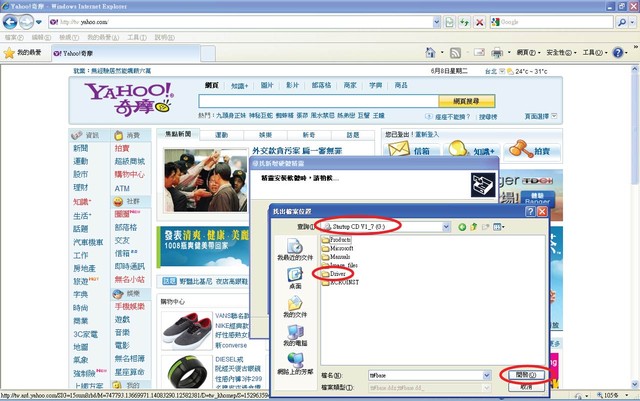
Task: Click the Favorites star icon
Action: click(9, 53)
